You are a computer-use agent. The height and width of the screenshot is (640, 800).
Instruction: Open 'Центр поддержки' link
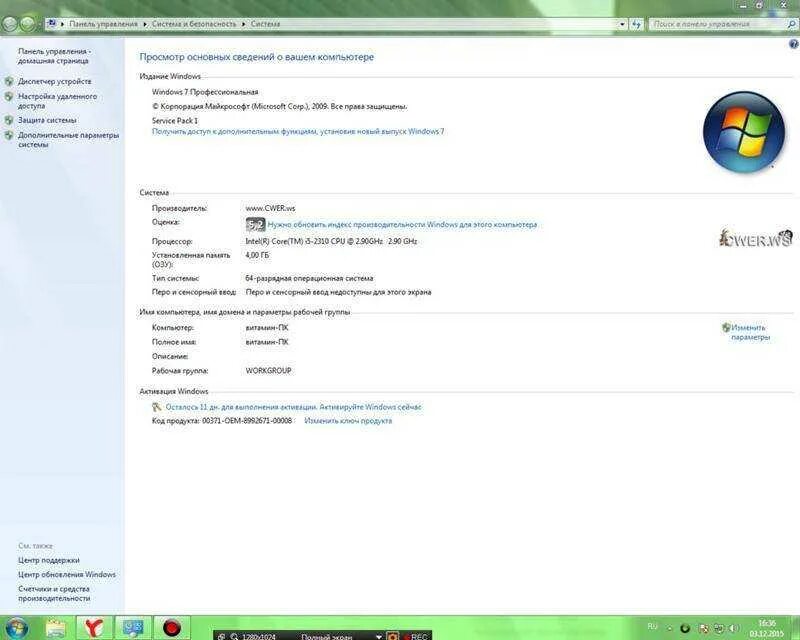pos(48,560)
